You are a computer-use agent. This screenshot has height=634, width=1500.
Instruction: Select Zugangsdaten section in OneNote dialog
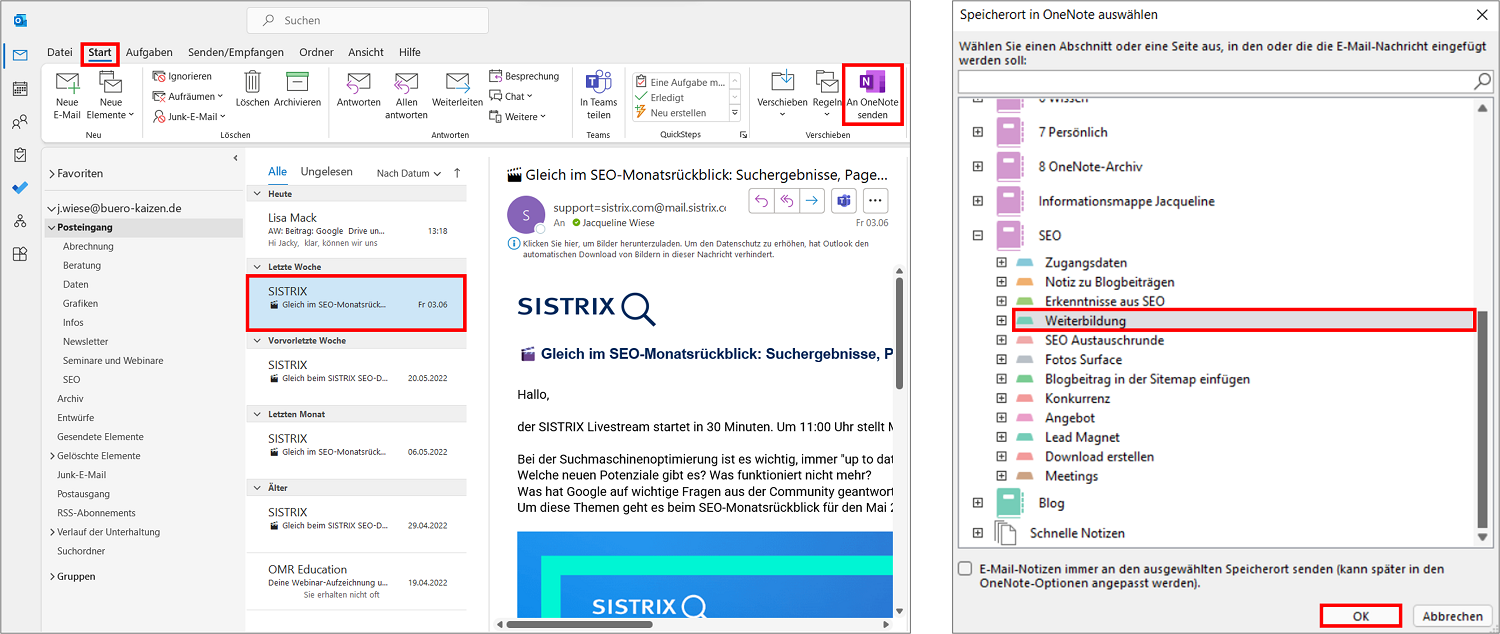1085,263
